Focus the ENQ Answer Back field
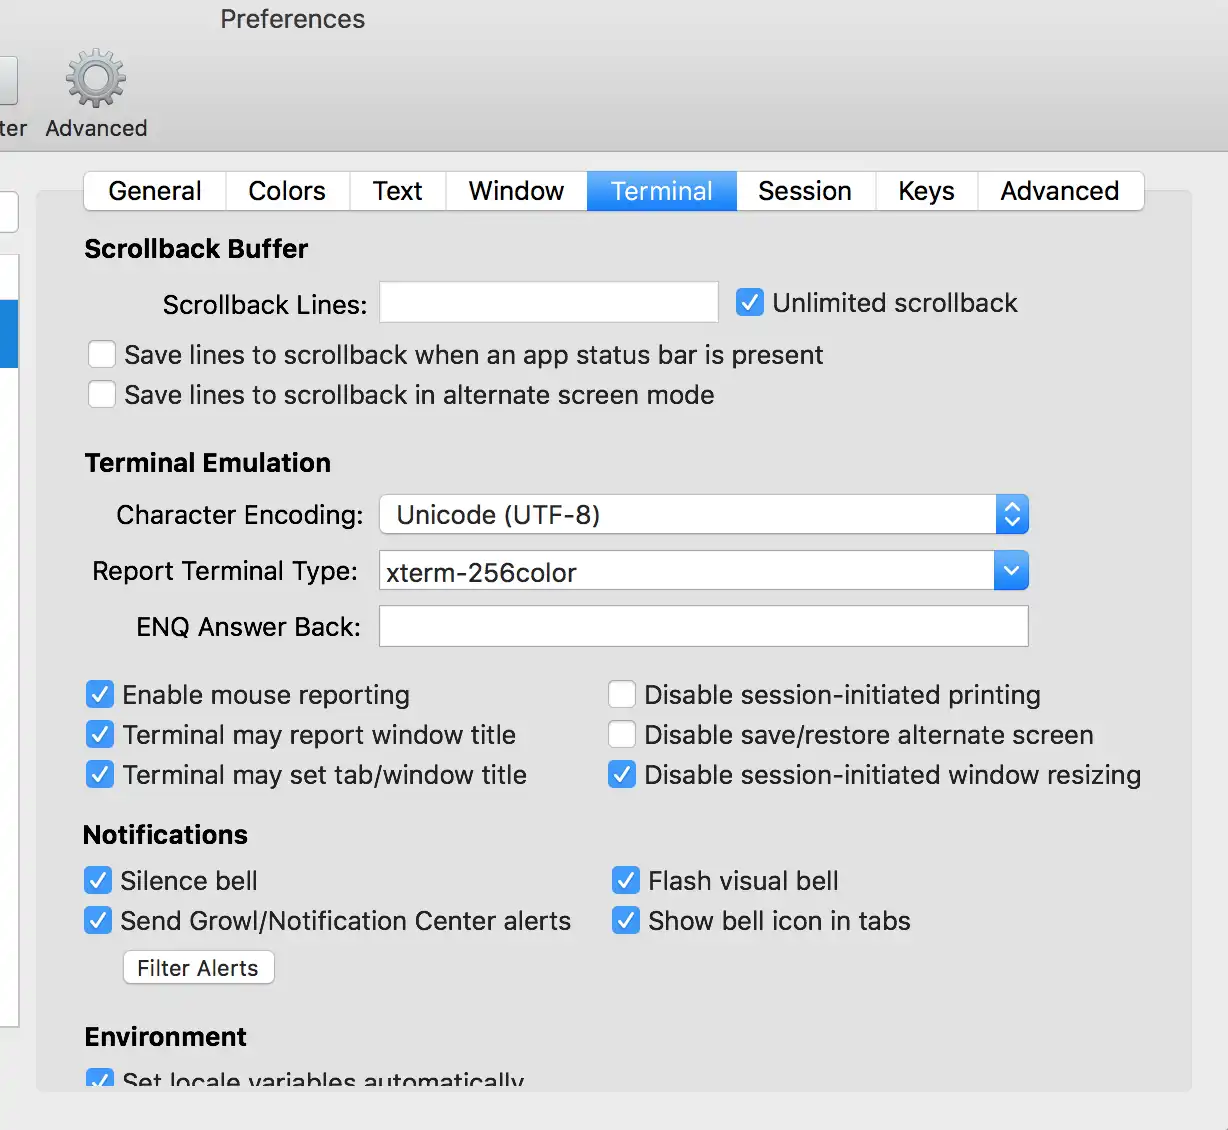This screenshot has height=1130, width=1228. (703, 626)
